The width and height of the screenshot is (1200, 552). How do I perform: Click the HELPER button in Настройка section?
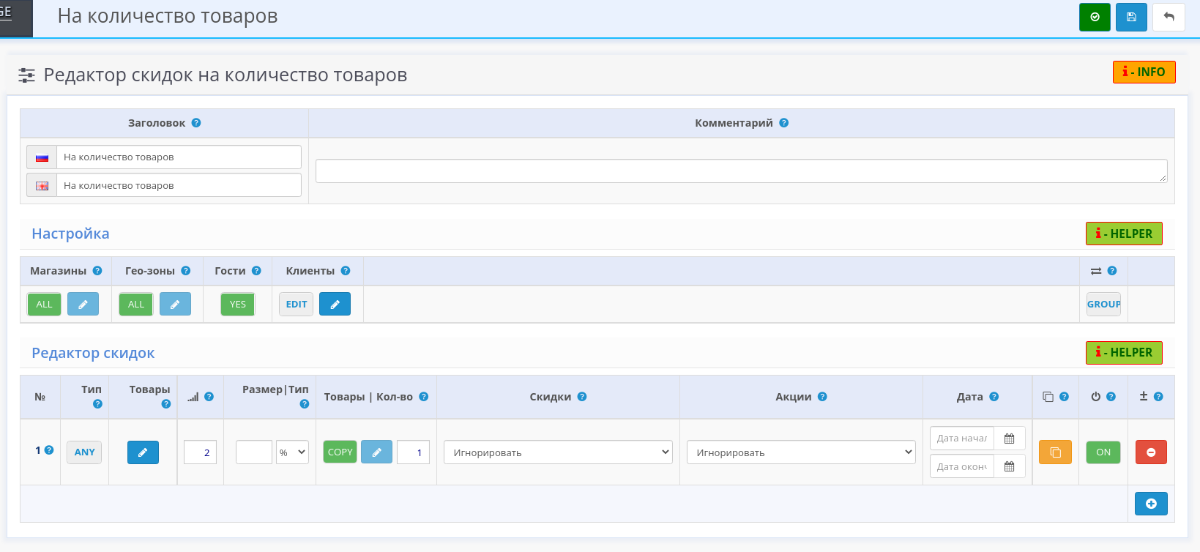[1124, 234]
